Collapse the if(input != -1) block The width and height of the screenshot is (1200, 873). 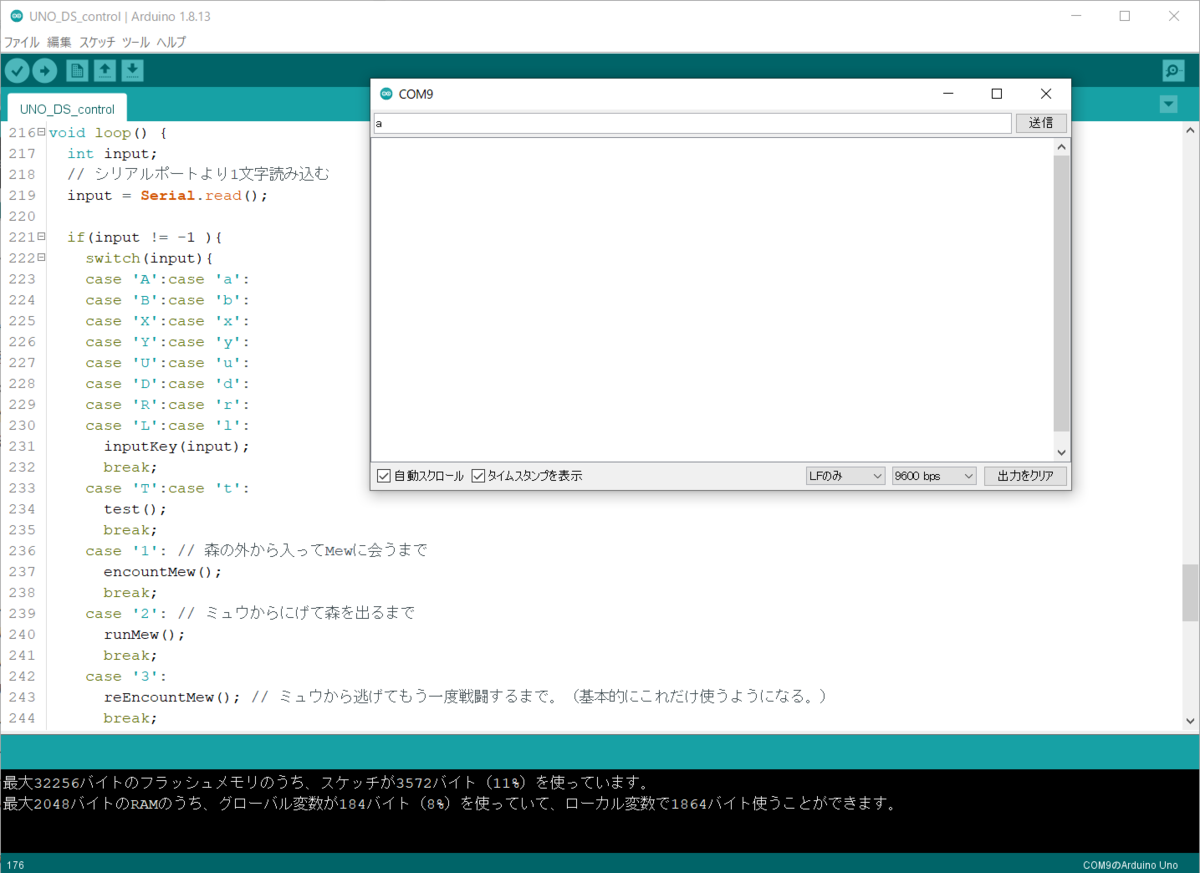click(x=41, y=237)
